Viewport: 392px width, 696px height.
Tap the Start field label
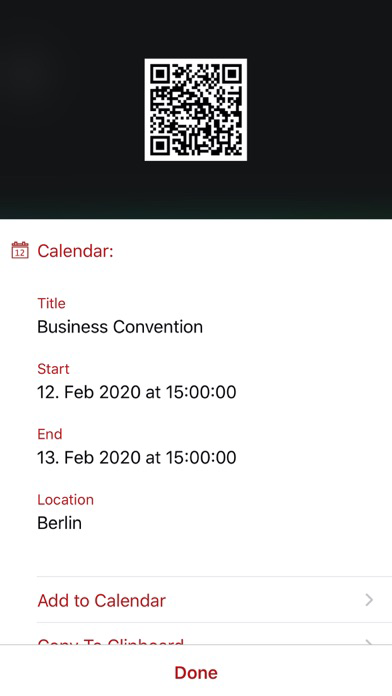click(53, 369)
